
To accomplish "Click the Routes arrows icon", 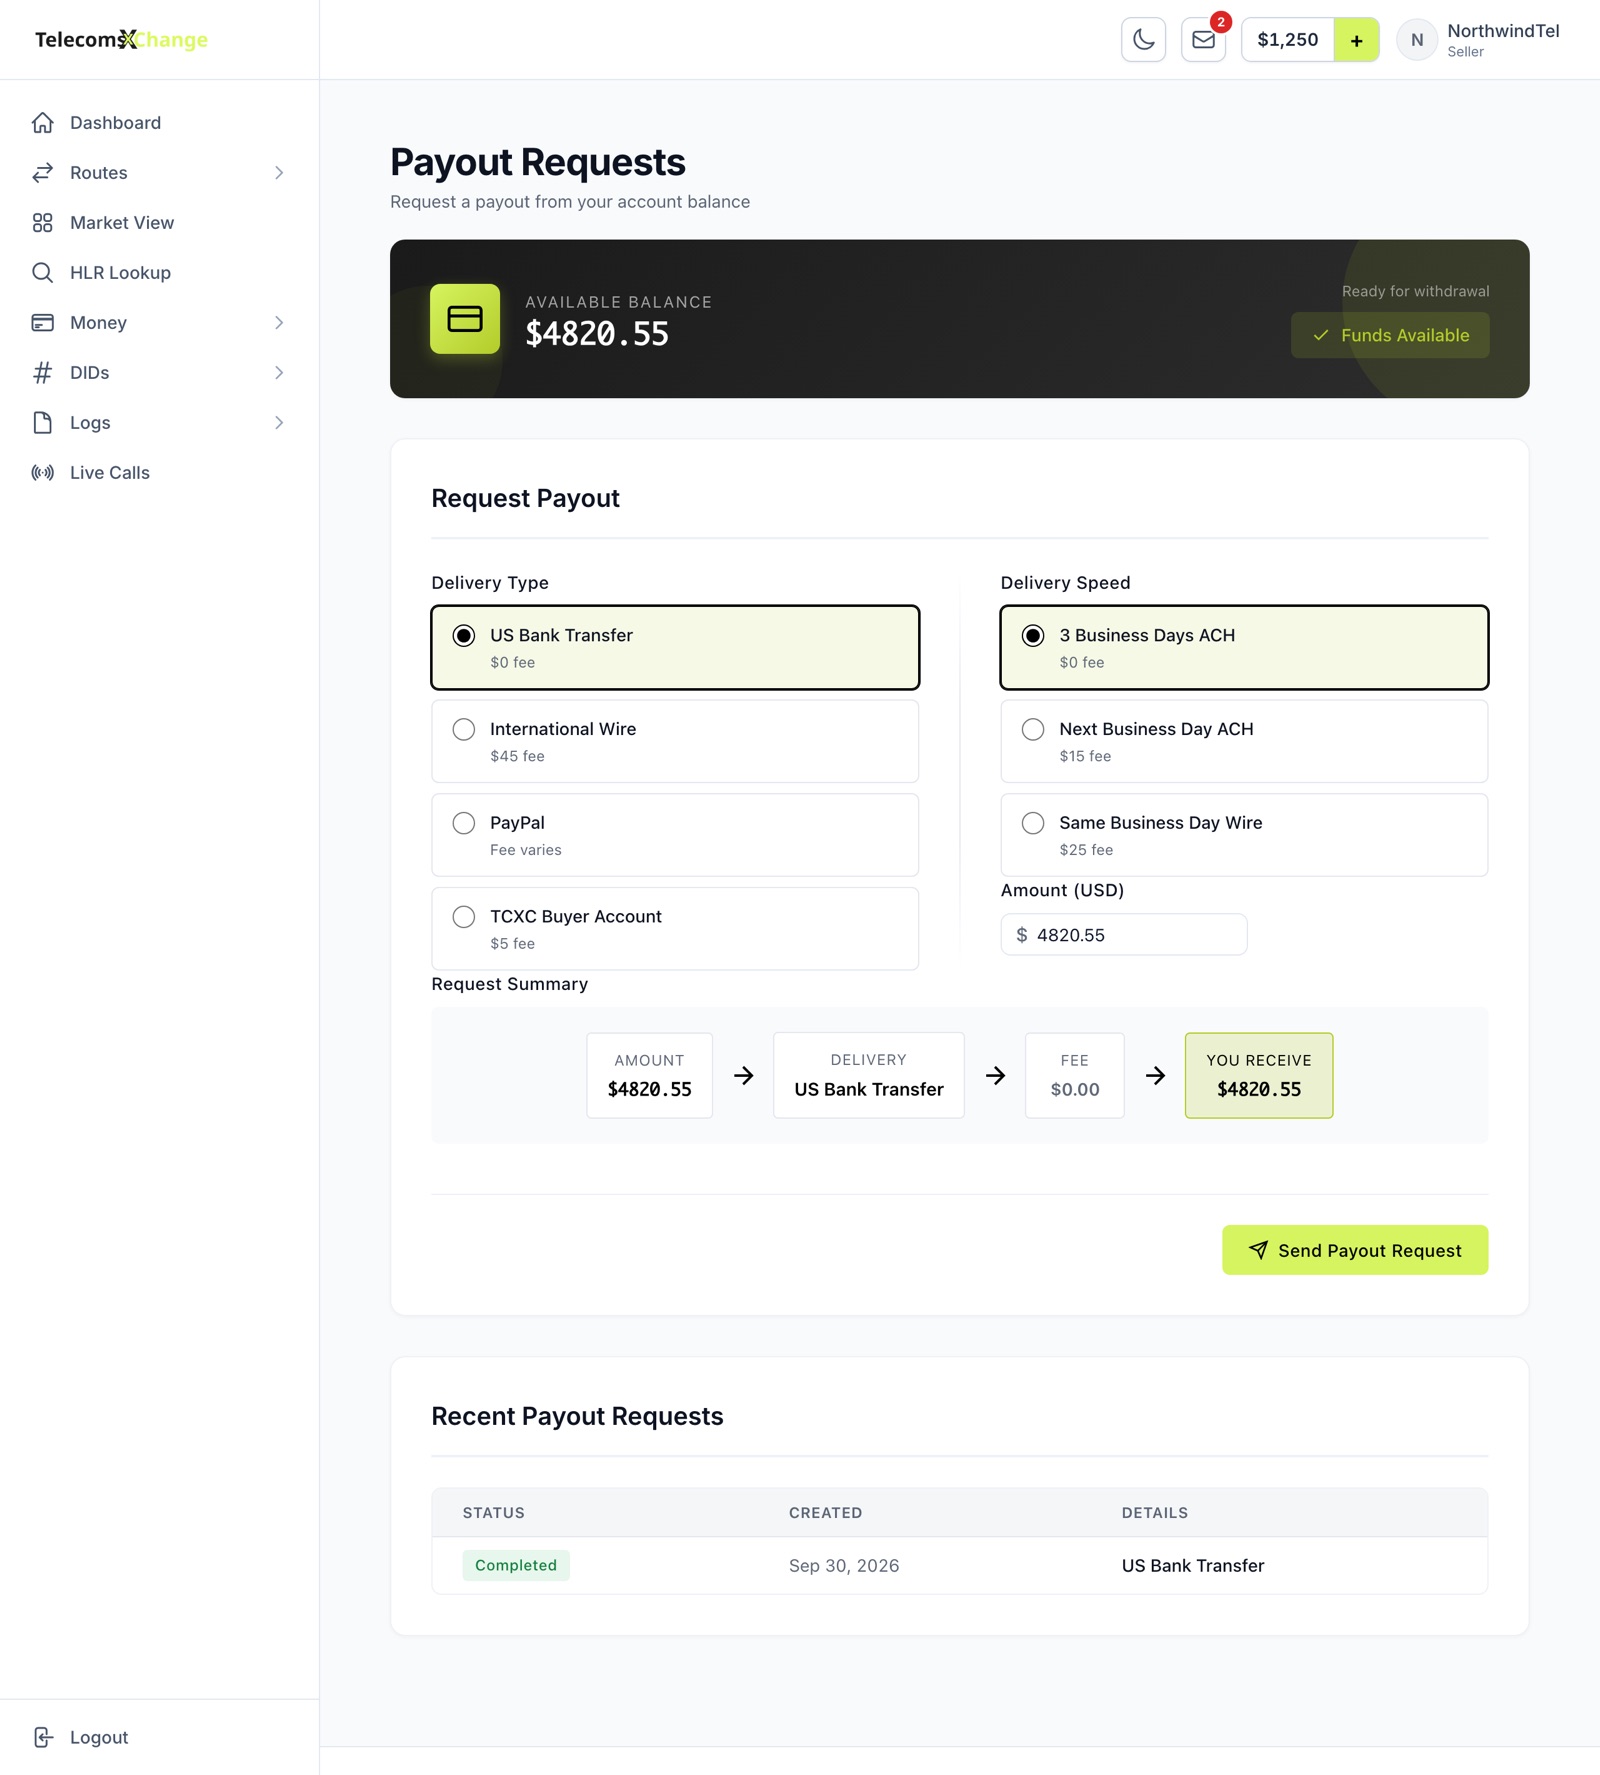I will 42,173.
